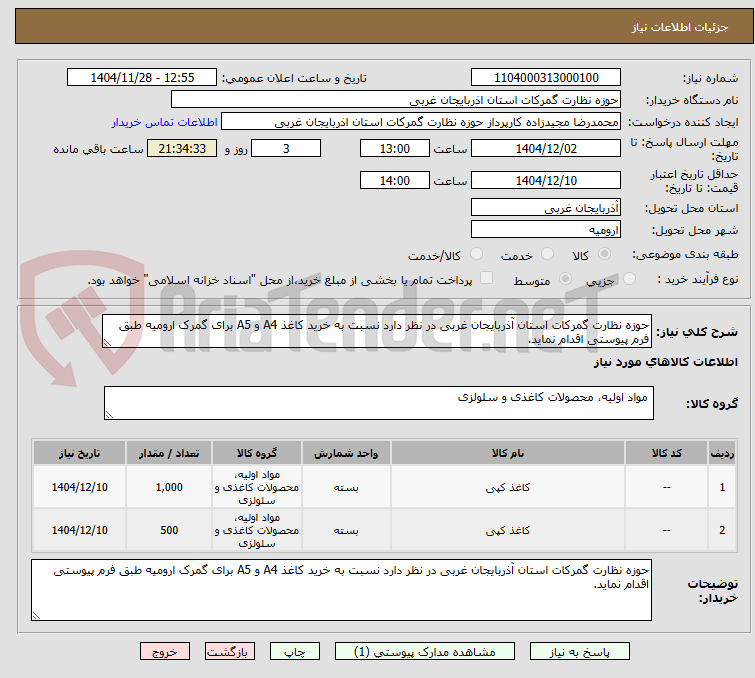The width and height of the screenshot is (755, 678).
Task: Click the کد کالا column header
Action: [666, 453]
